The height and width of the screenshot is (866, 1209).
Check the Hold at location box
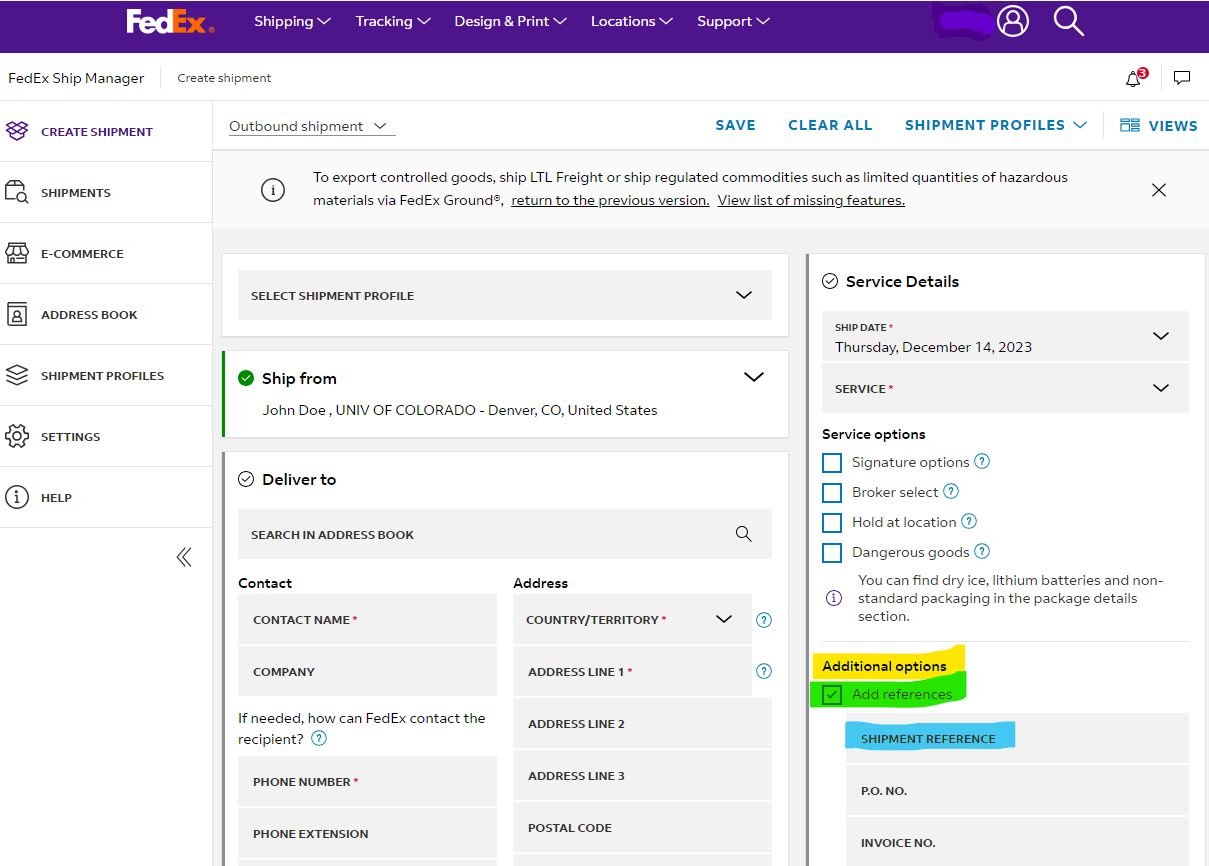click(832, 523)
